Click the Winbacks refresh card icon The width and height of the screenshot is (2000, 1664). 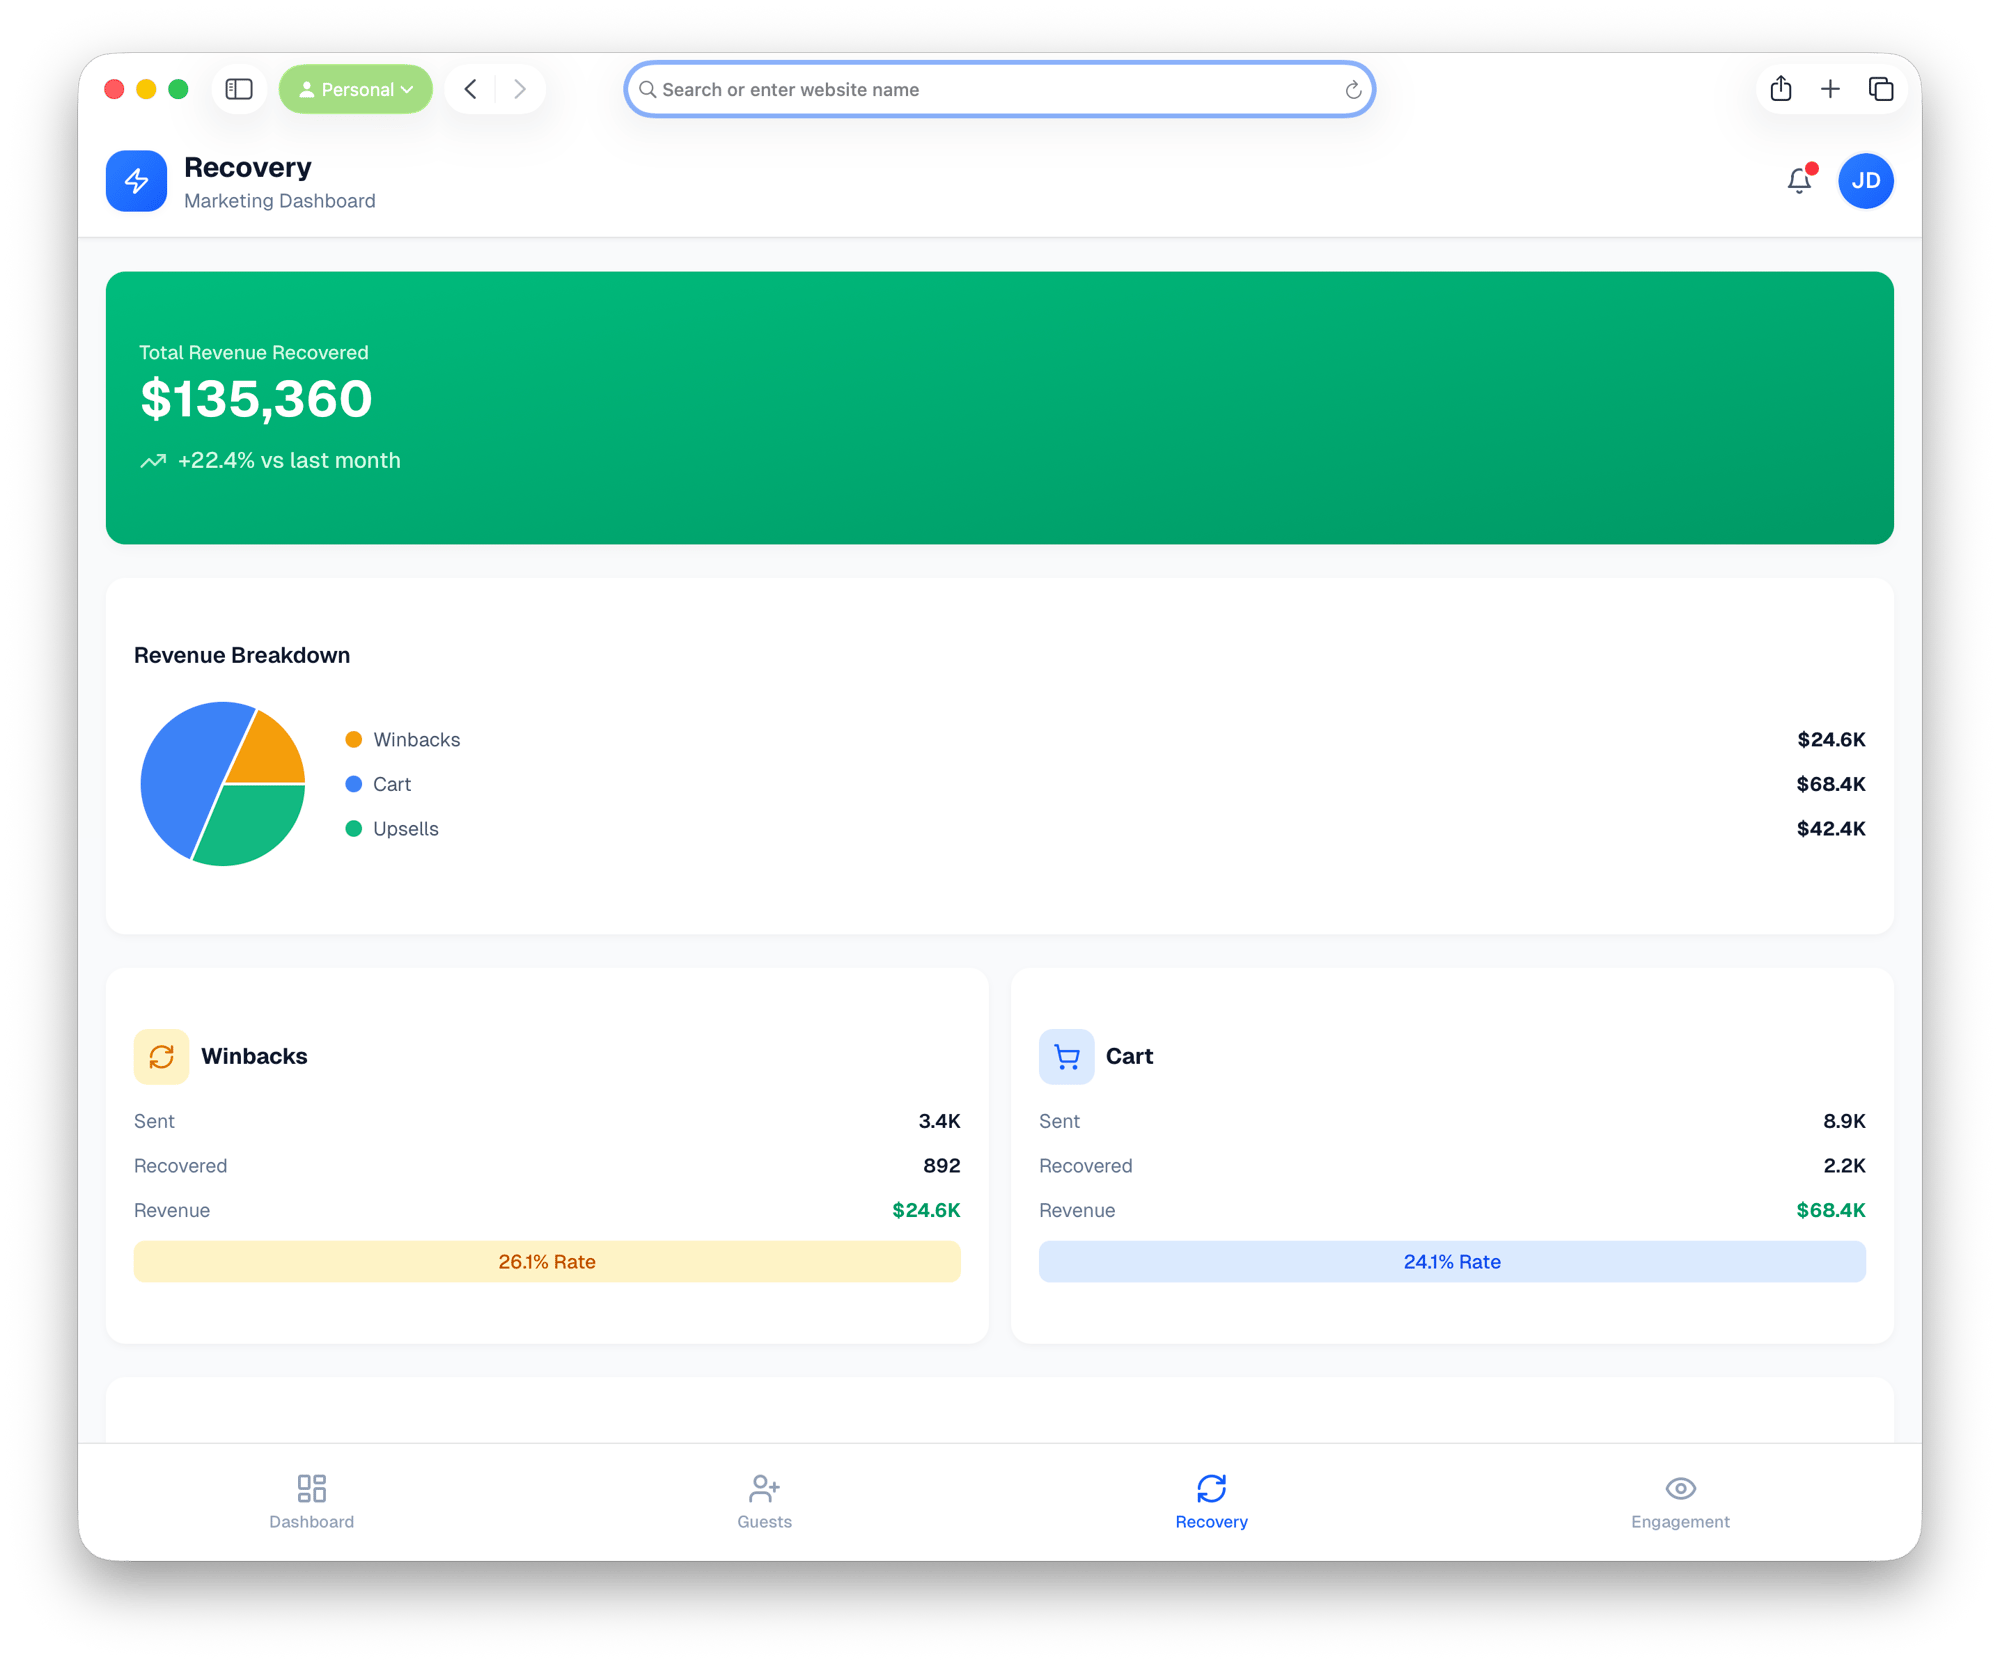click(x=161, y=1057)
